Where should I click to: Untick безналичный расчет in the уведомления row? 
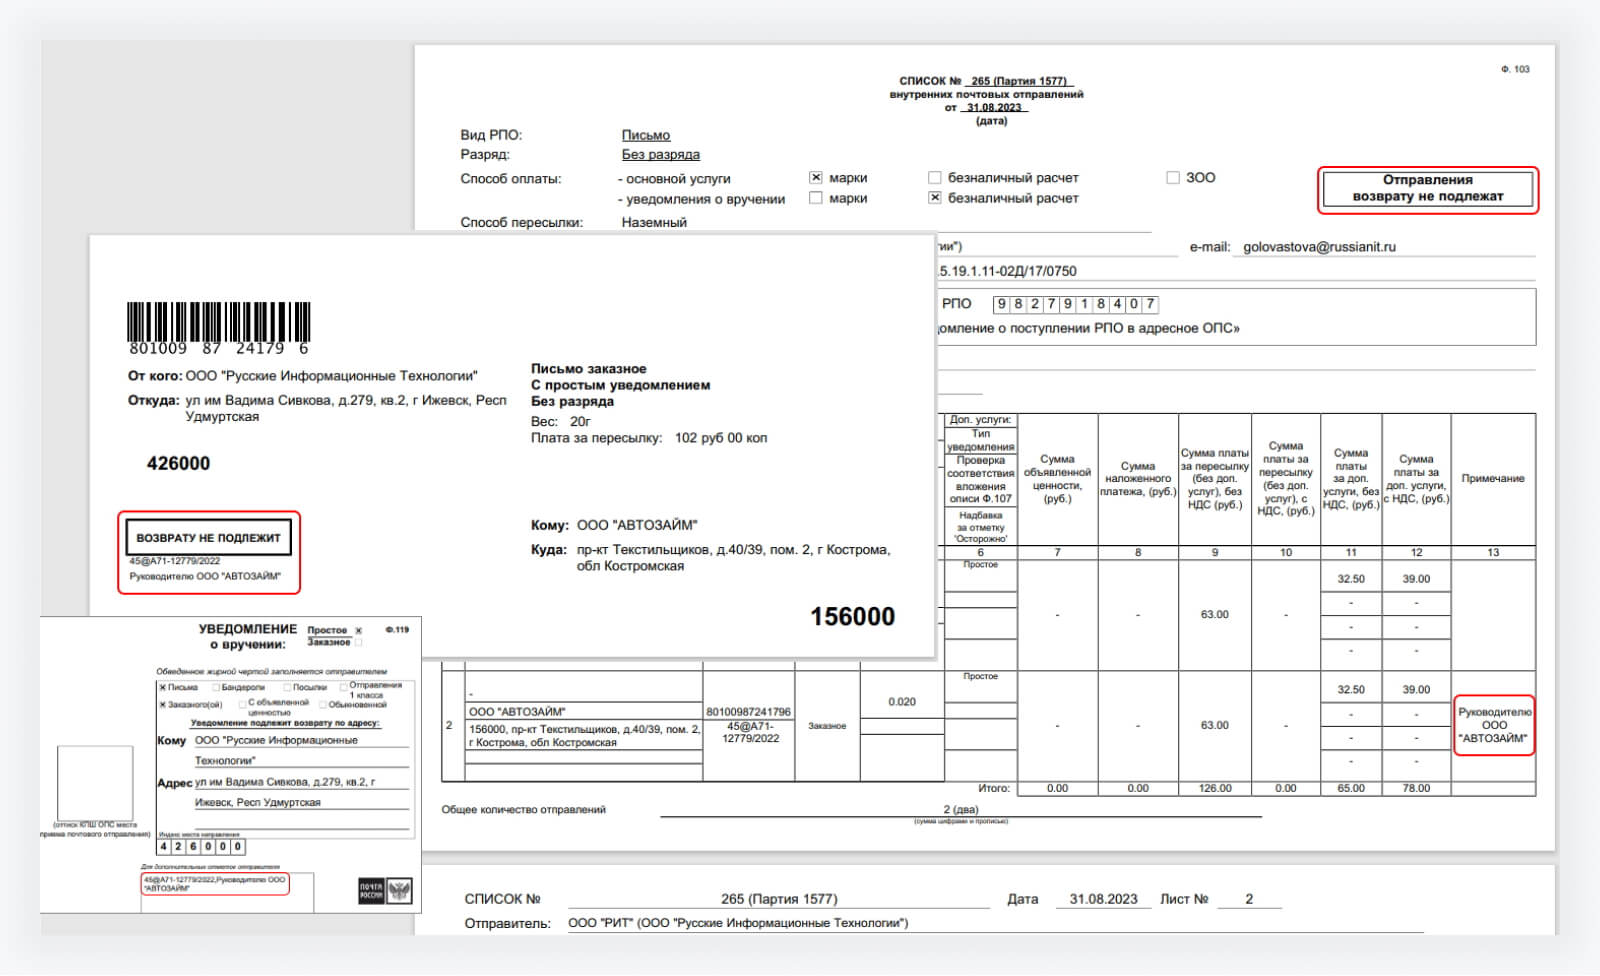[x=935, y=198]
